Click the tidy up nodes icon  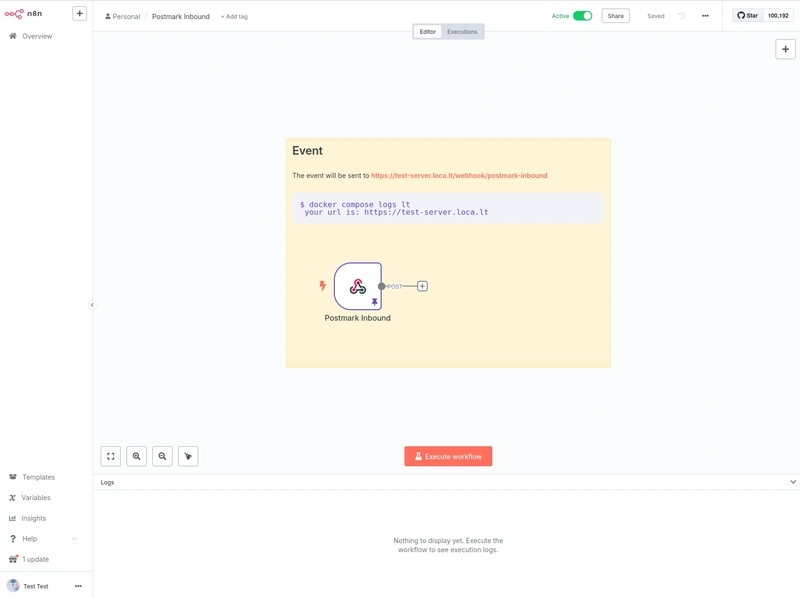click(188, 456)
